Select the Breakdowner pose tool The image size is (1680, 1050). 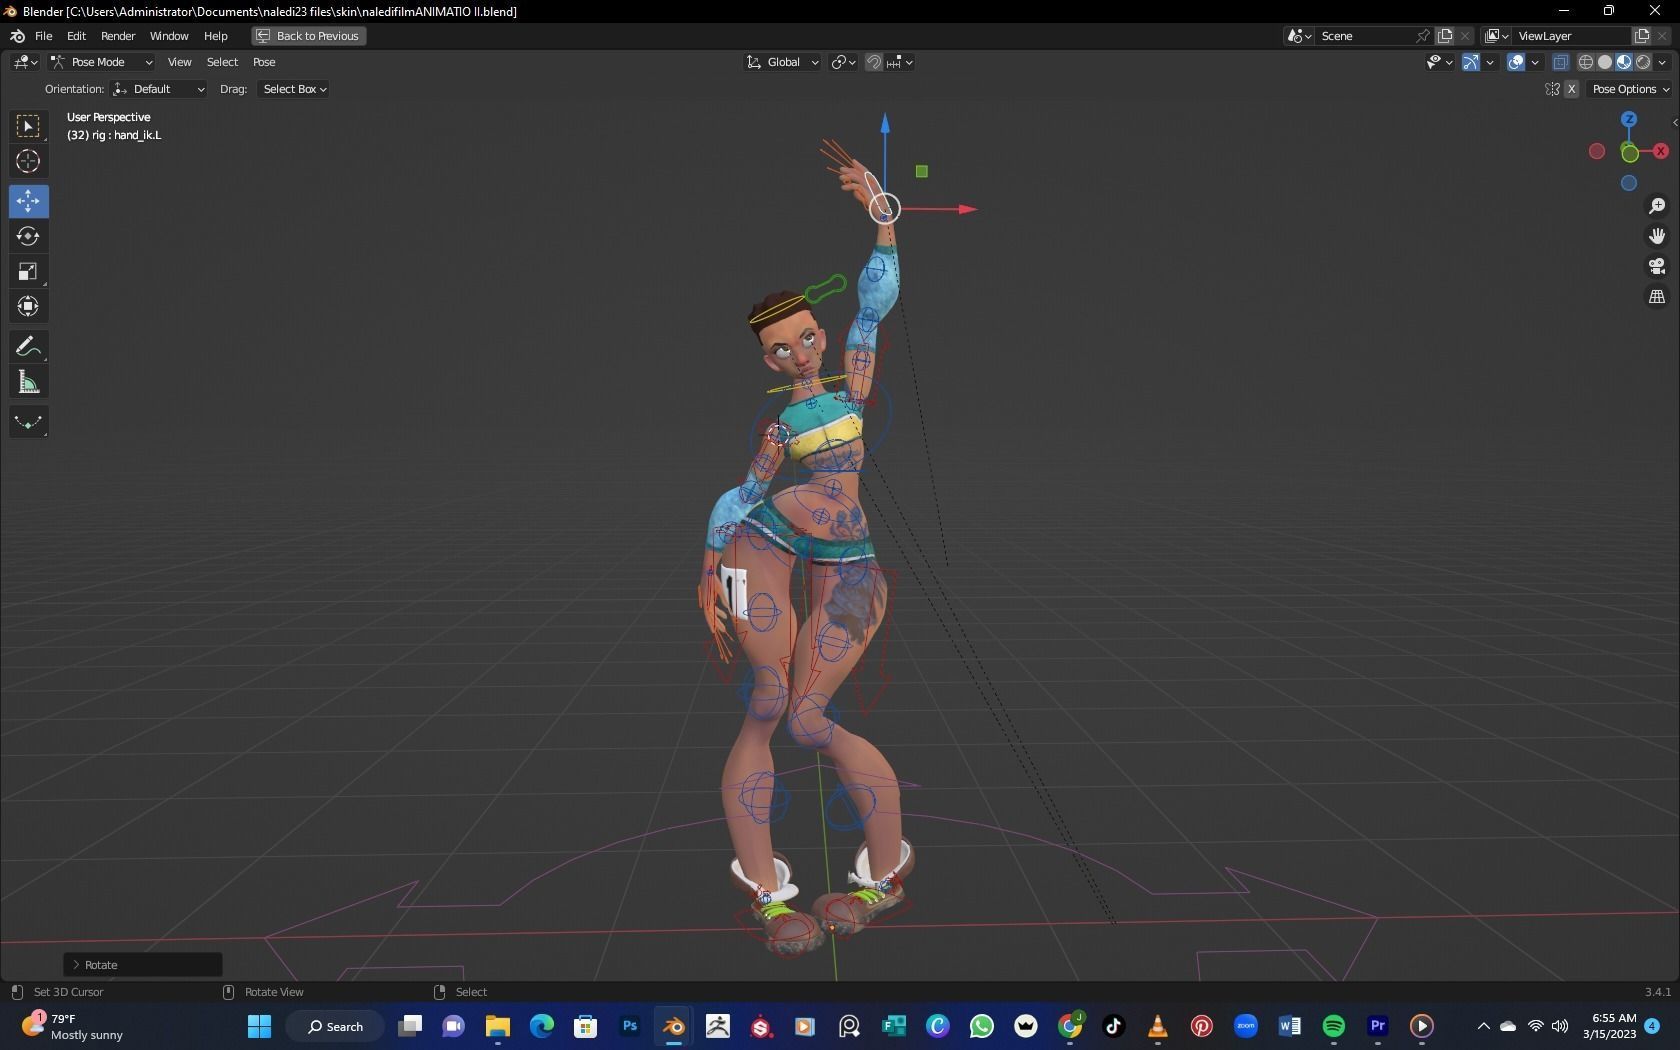28,422
